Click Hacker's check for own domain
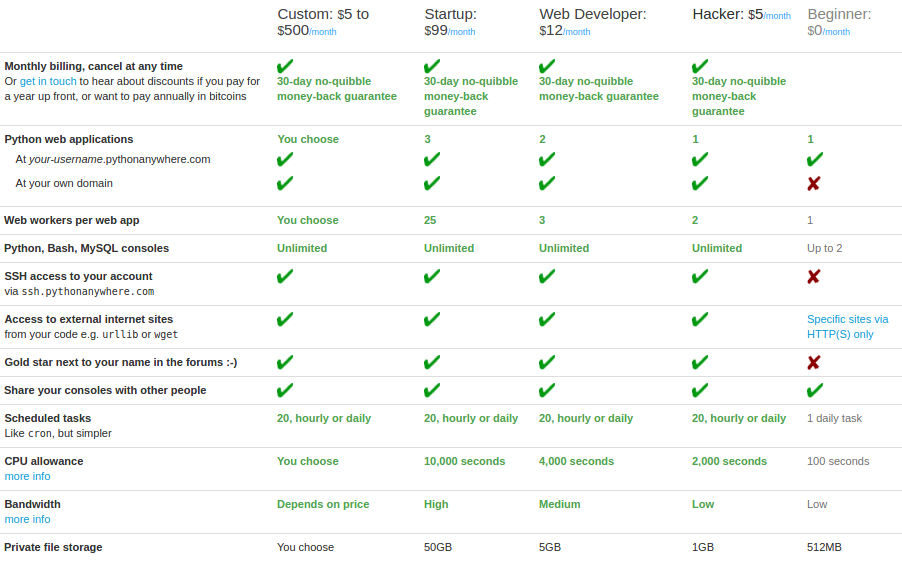This screenshot has width=902, height=567. pyautogui.click(x=700, y=183)
